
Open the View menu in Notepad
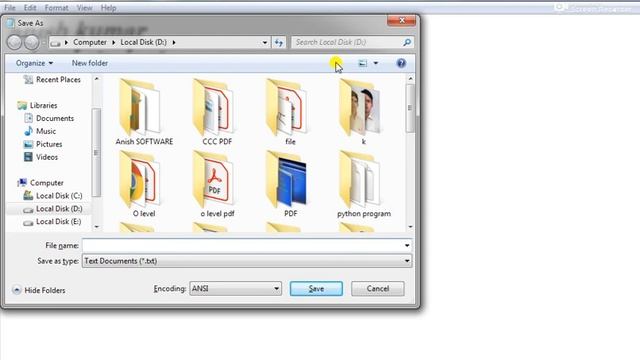pos(84,8)
